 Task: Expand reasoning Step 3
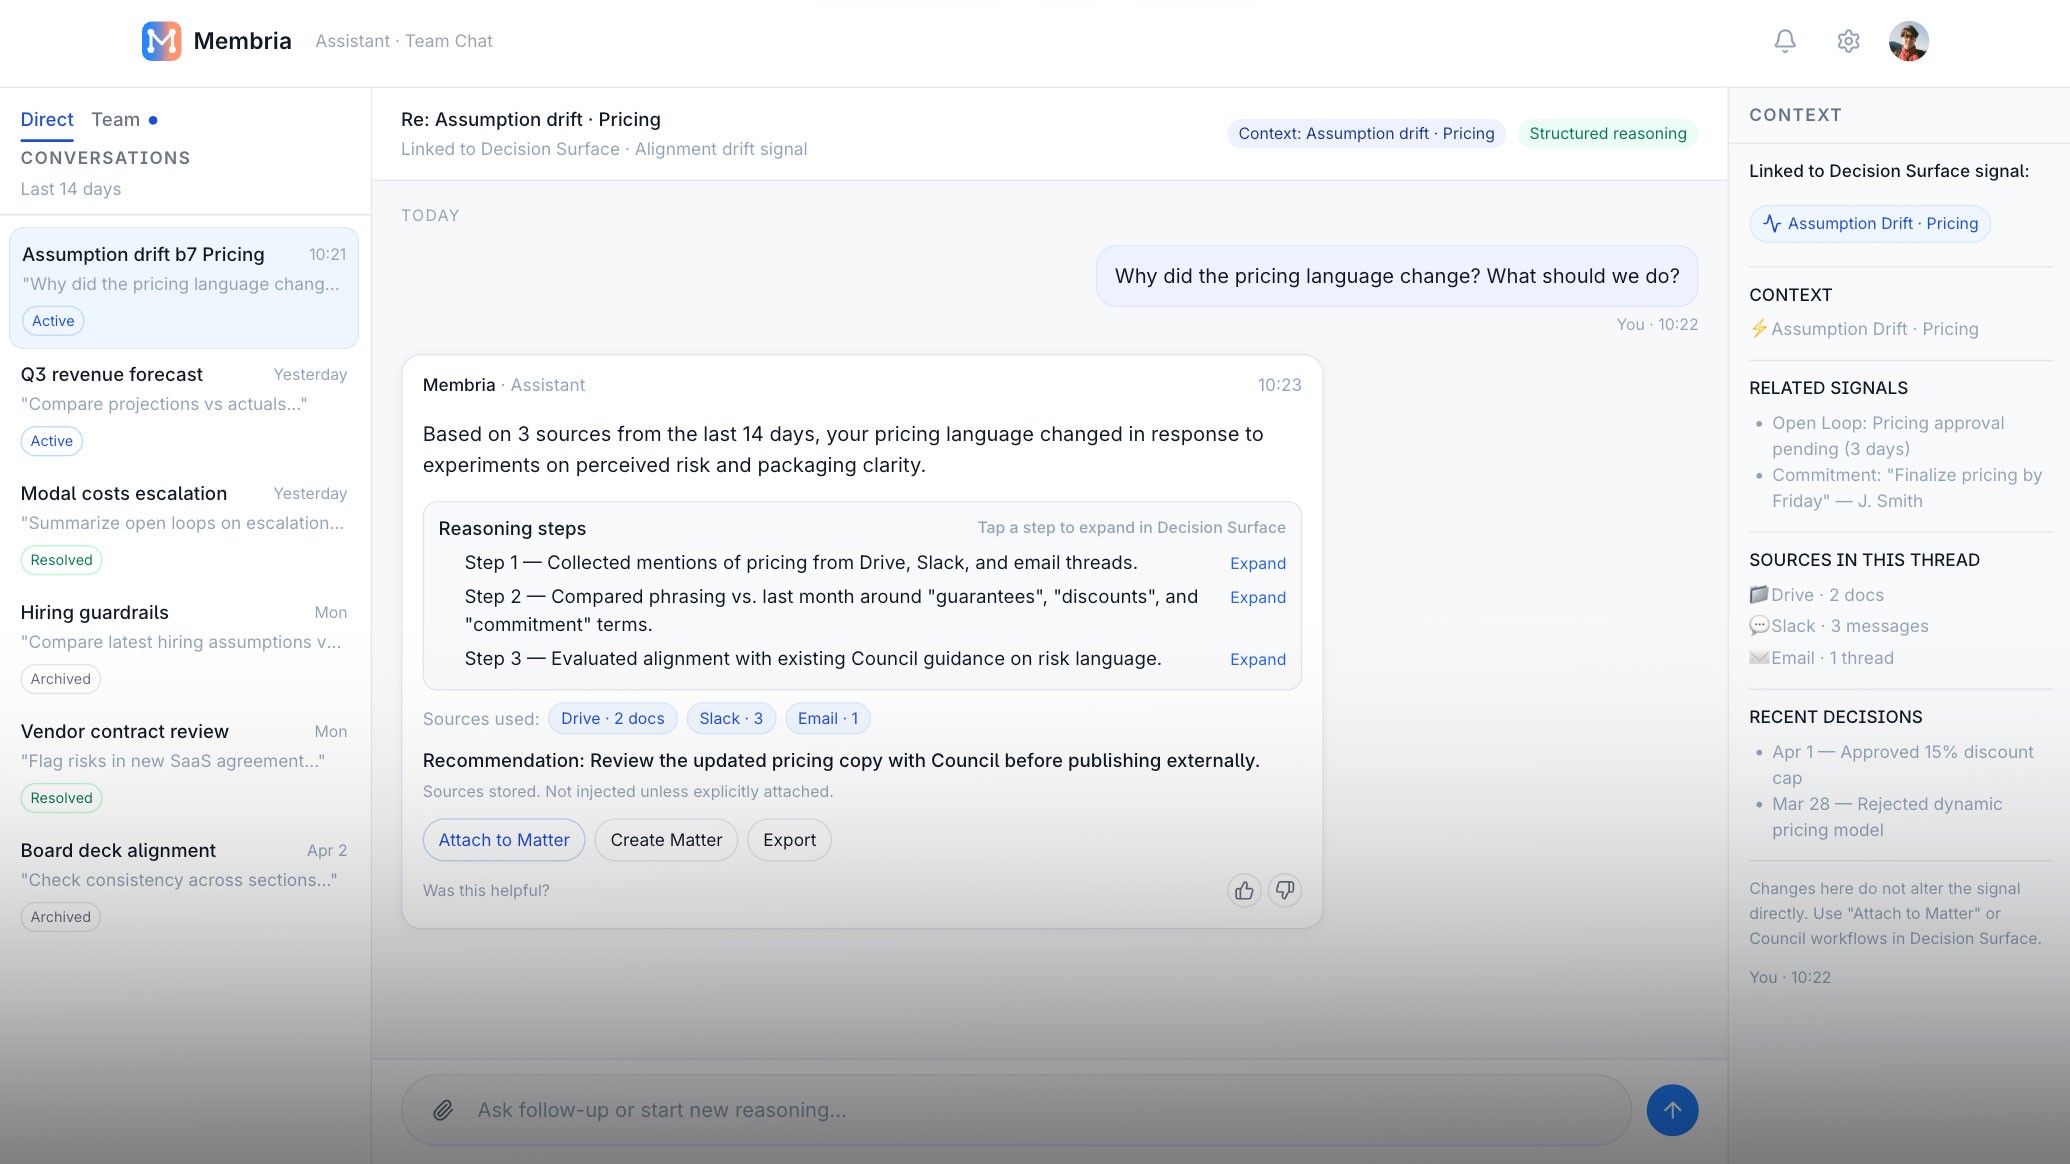1257,659
